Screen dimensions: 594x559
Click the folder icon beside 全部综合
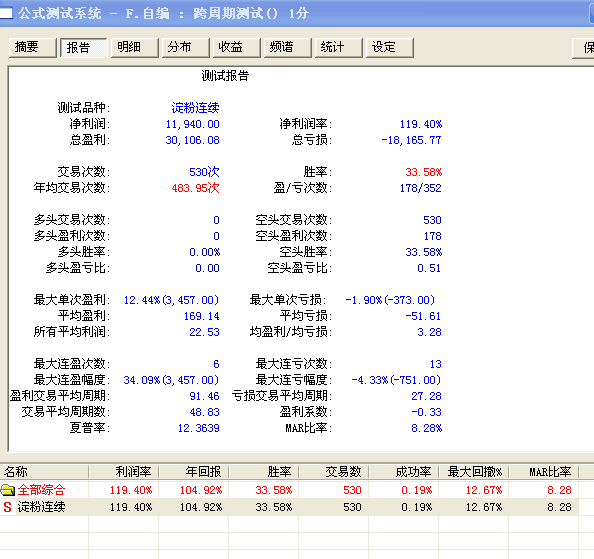pyautogui.click(x=8, y=490)
